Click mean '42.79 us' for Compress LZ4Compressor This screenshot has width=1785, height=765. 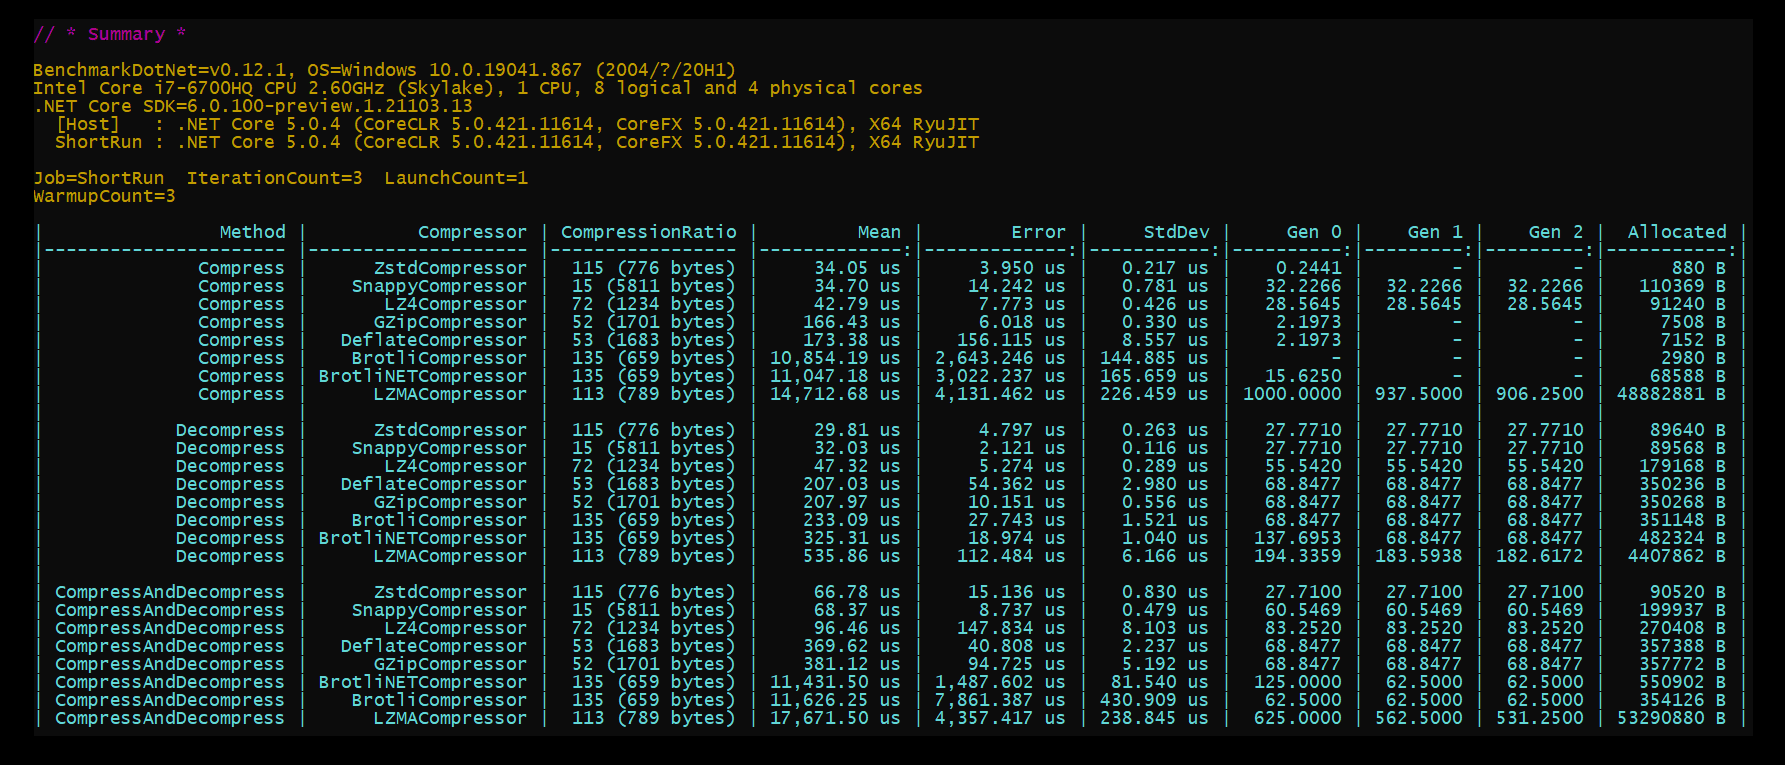tap(857, 304)
